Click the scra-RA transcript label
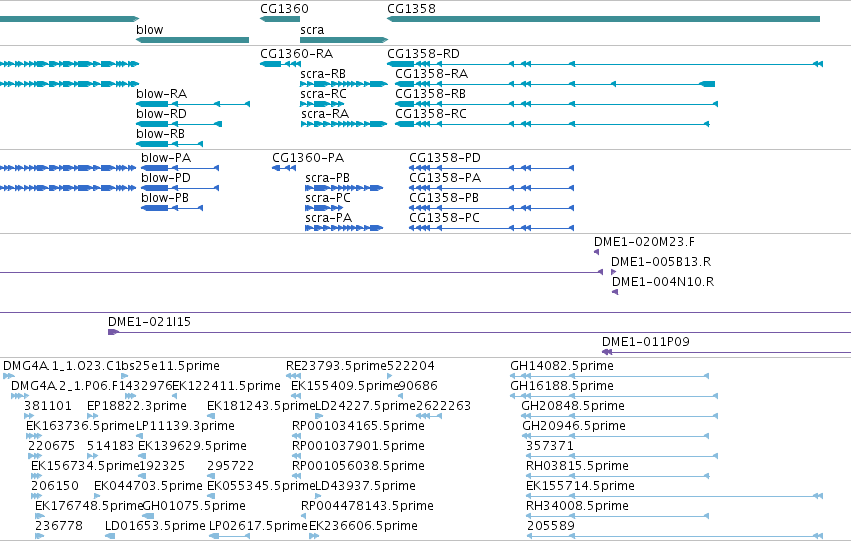 tap(325, 114)
